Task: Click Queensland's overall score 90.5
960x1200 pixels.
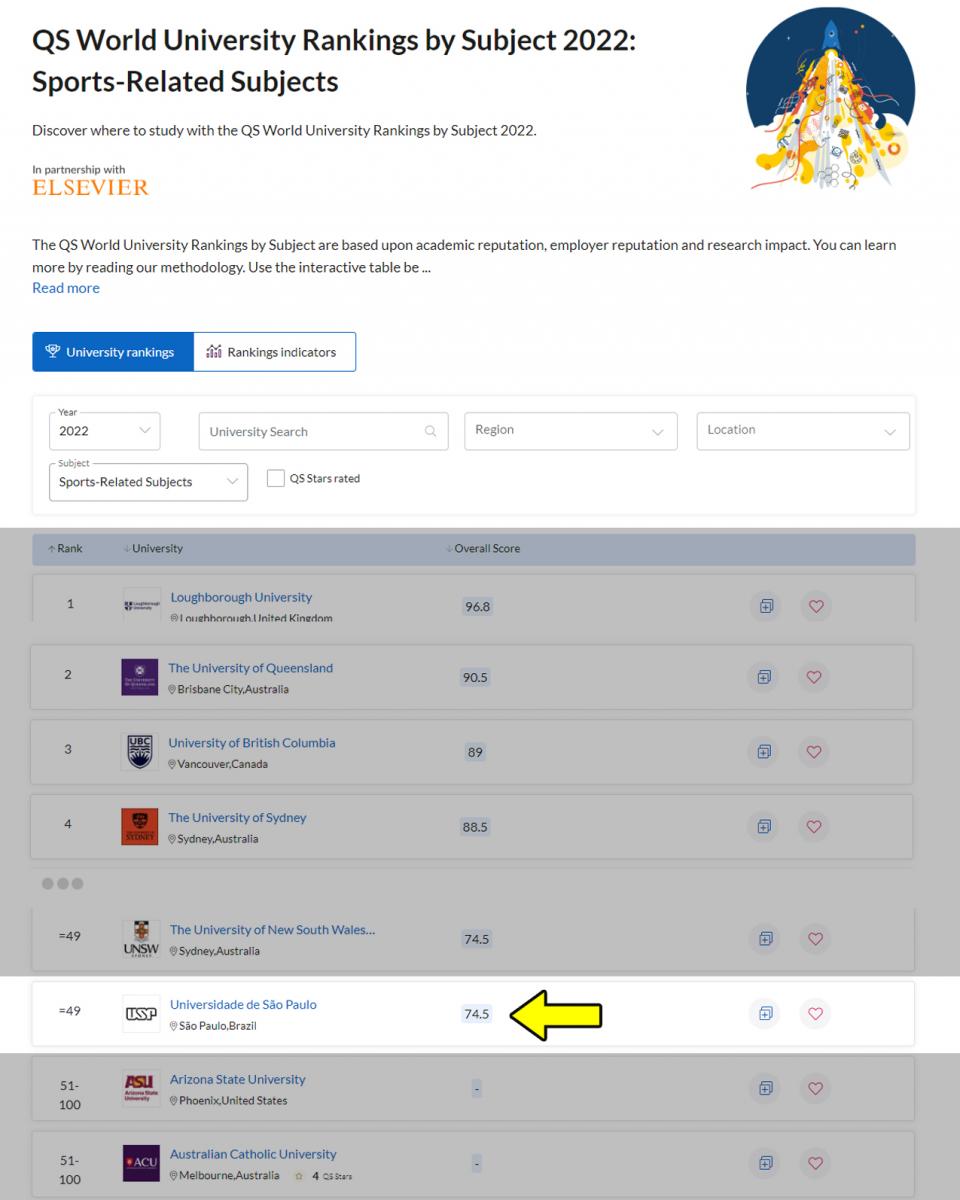Action: tap(475, 677)
